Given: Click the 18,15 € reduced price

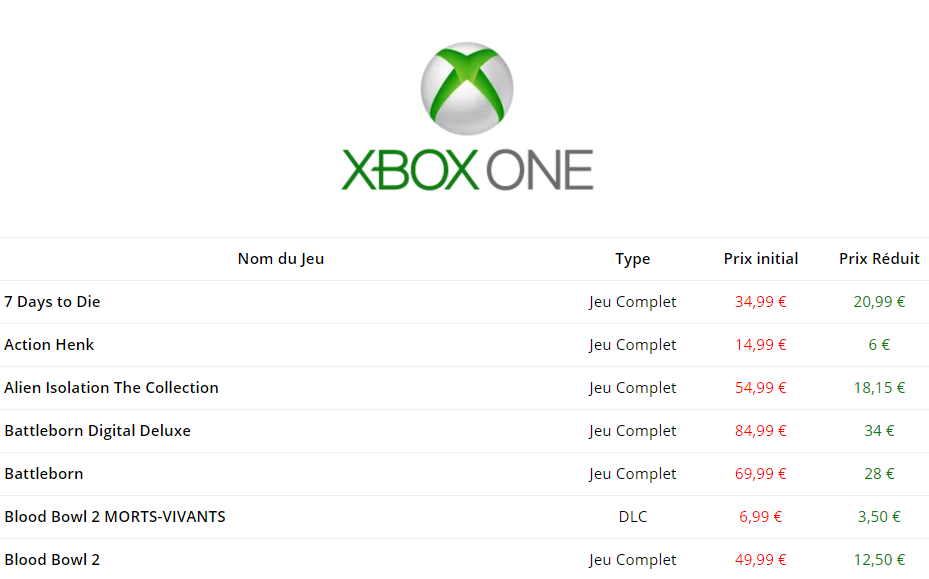Looking at the screenshot, I should click(879, 388).
